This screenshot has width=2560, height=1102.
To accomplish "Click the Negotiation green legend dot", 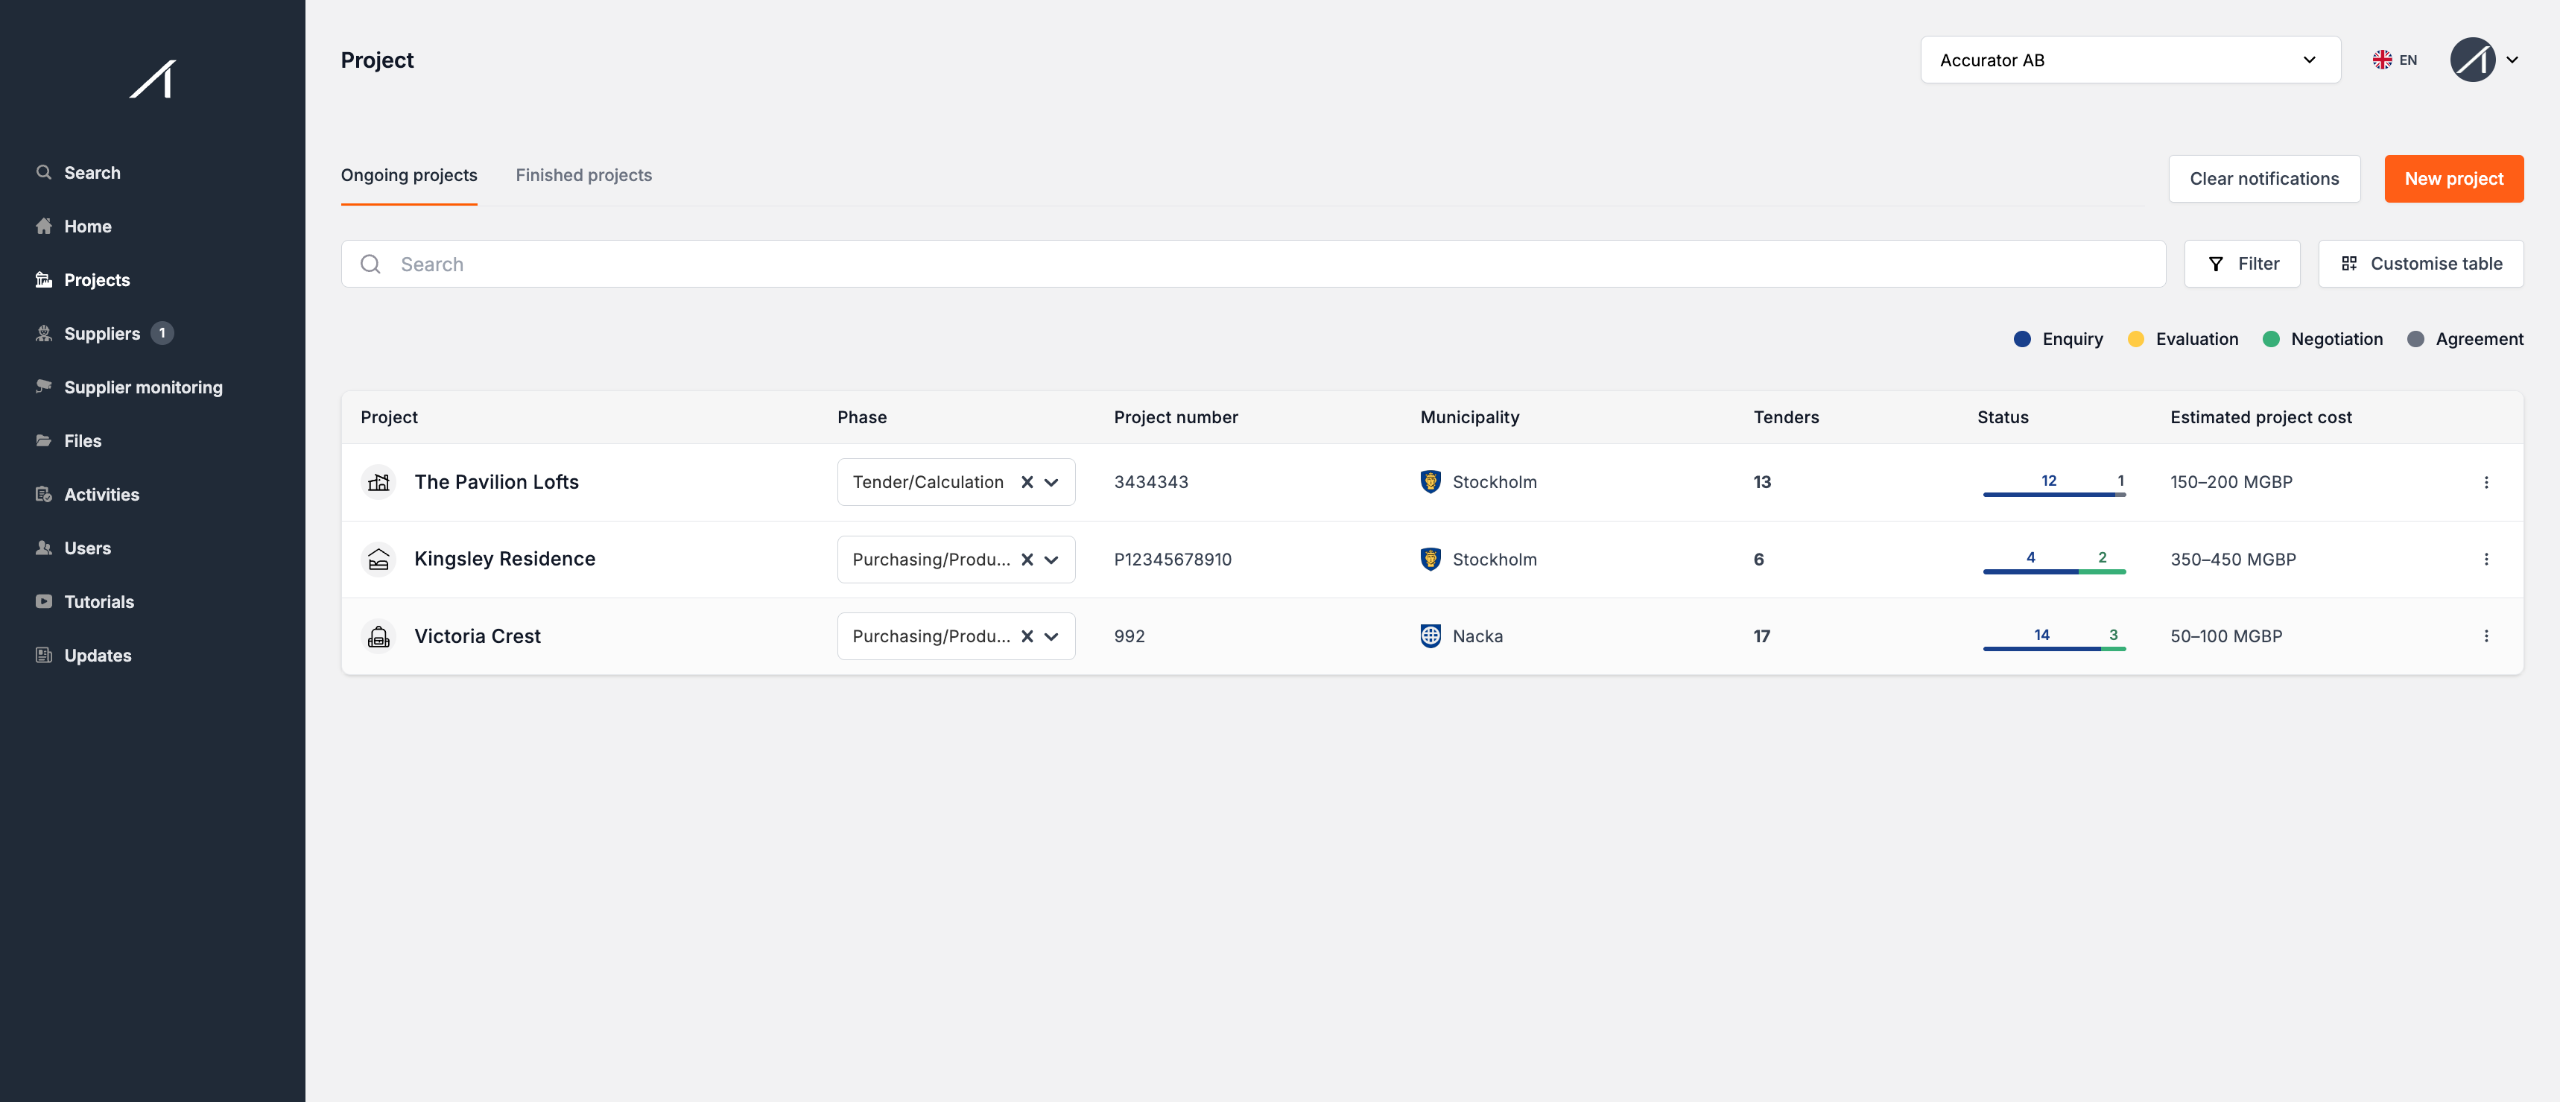I will click(2271, 339).
